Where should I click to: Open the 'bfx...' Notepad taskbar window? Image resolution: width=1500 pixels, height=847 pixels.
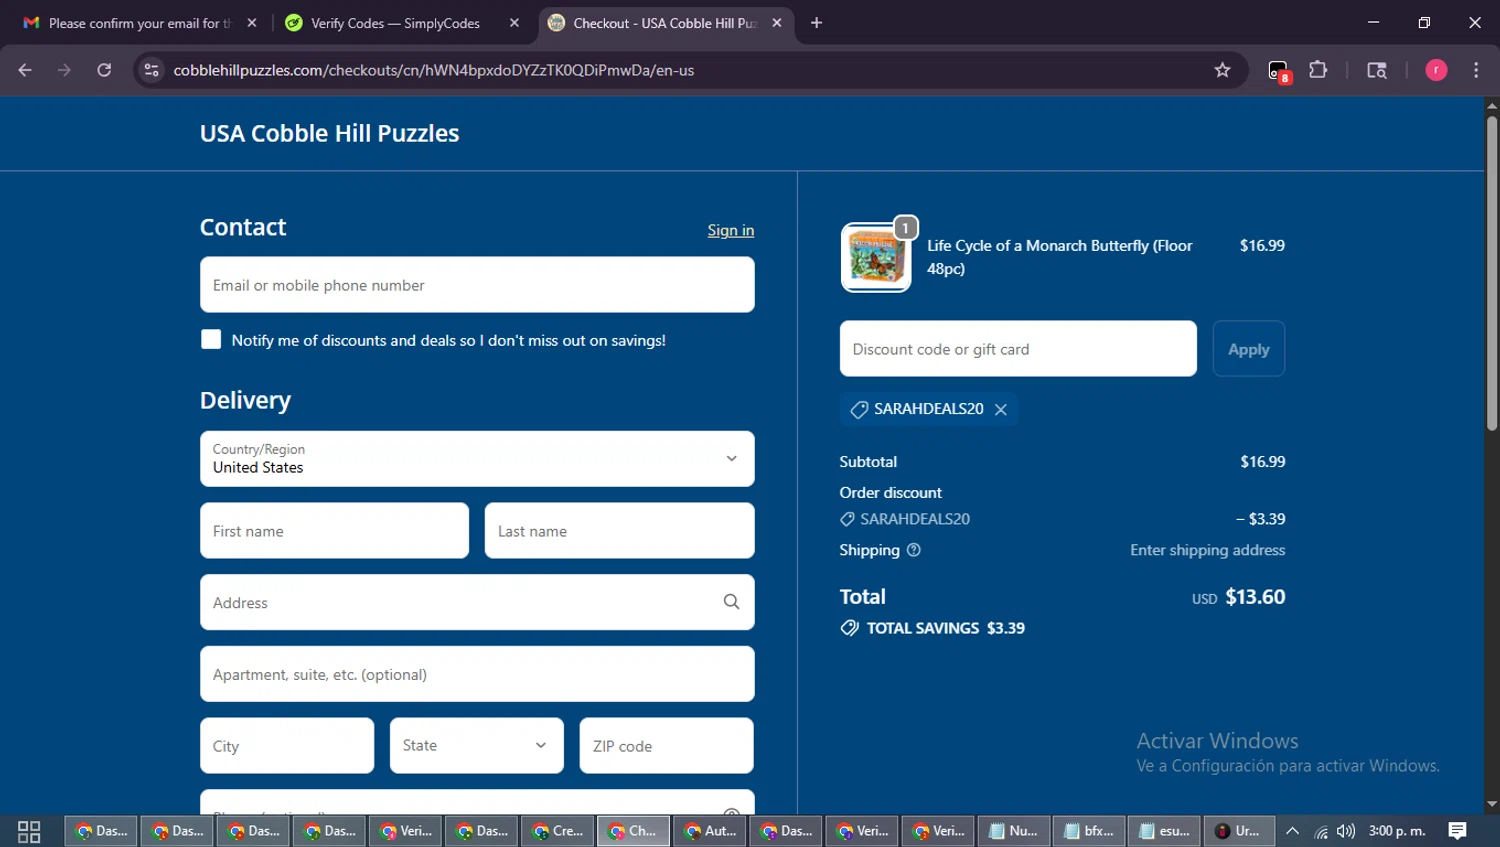(x=1088, y=831)
